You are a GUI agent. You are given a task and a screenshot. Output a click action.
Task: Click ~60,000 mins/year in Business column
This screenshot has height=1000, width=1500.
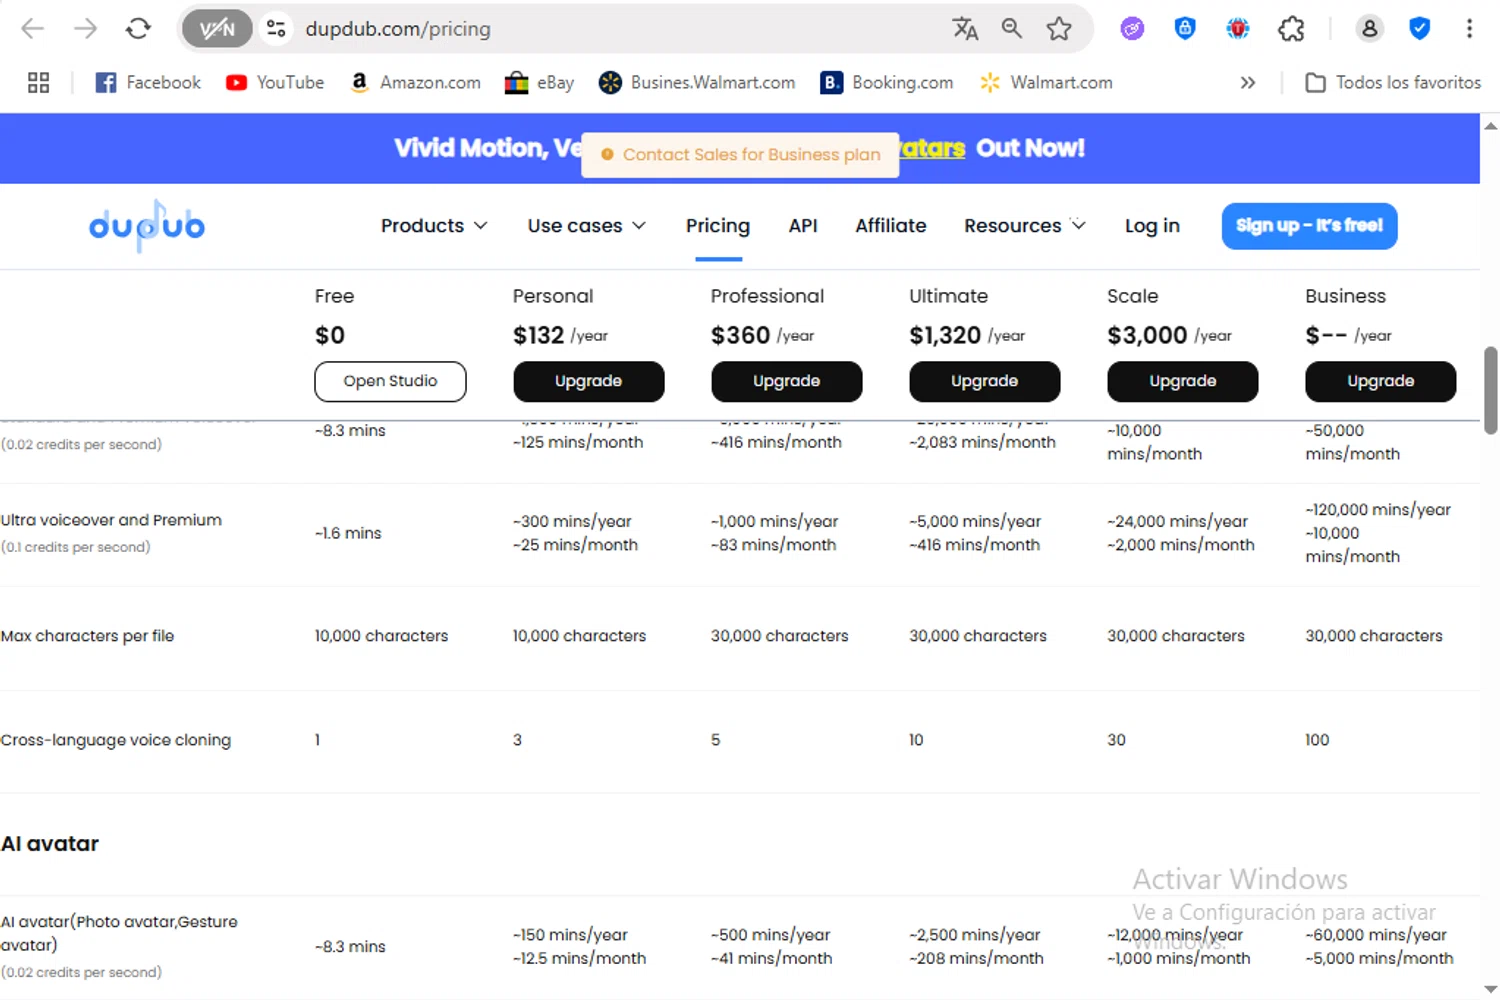point(1376,935)
